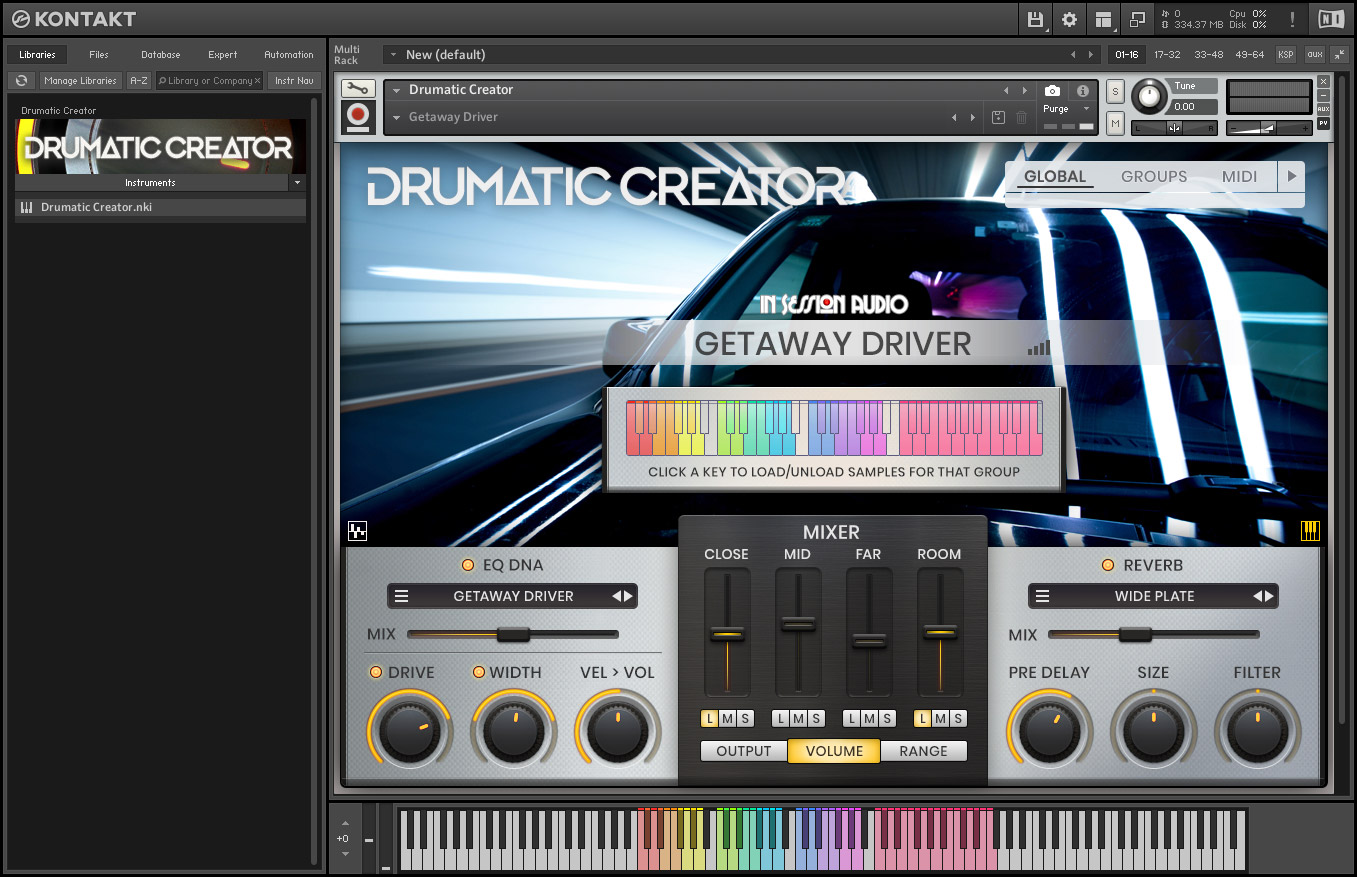Refresh the libraries list

21,80
